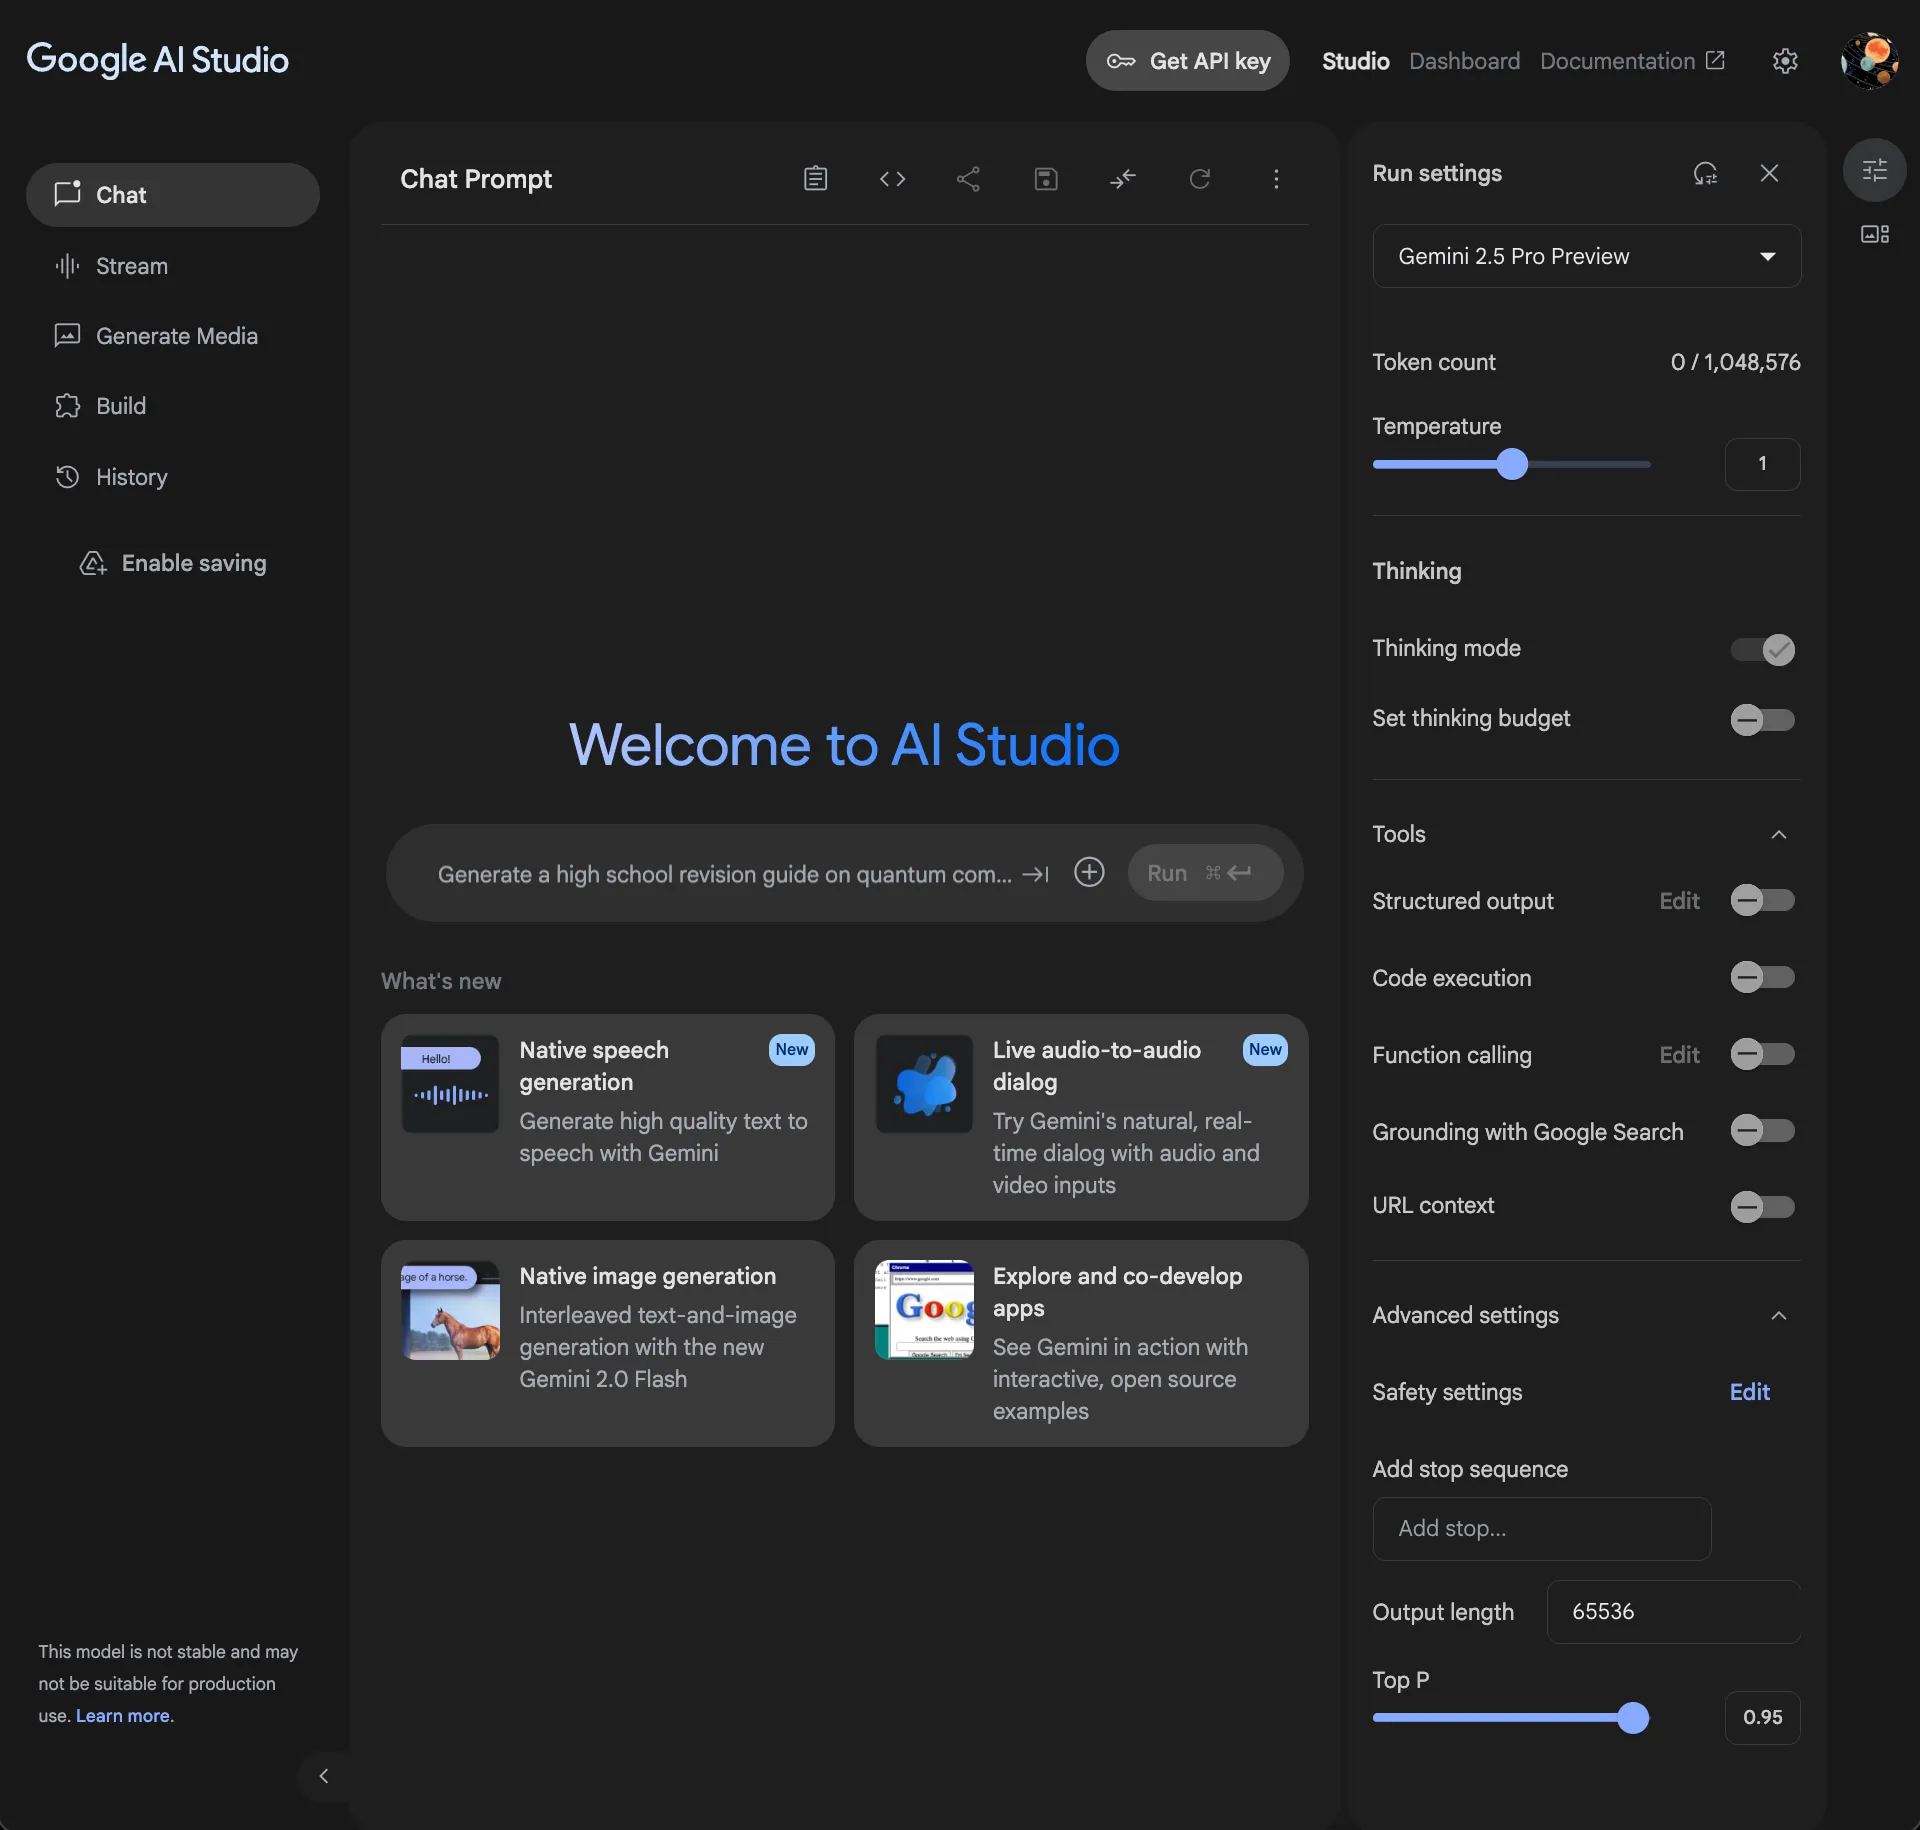Save the chat prompt
Image resolution: width=1920 pixels, height=1830 pixels.
1046,179
